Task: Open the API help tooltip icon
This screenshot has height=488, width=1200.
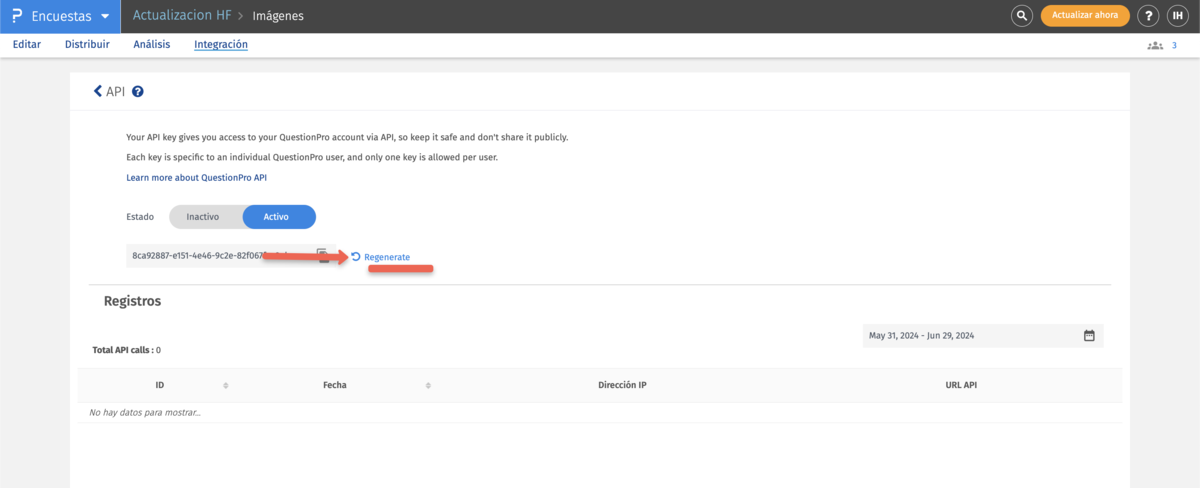Action: click(138, 92)
